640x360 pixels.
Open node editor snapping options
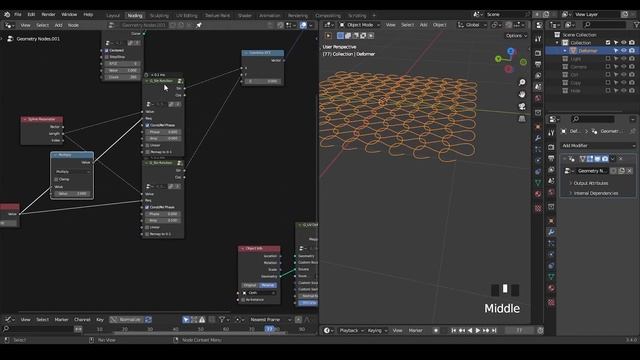[x=290, y=25]
